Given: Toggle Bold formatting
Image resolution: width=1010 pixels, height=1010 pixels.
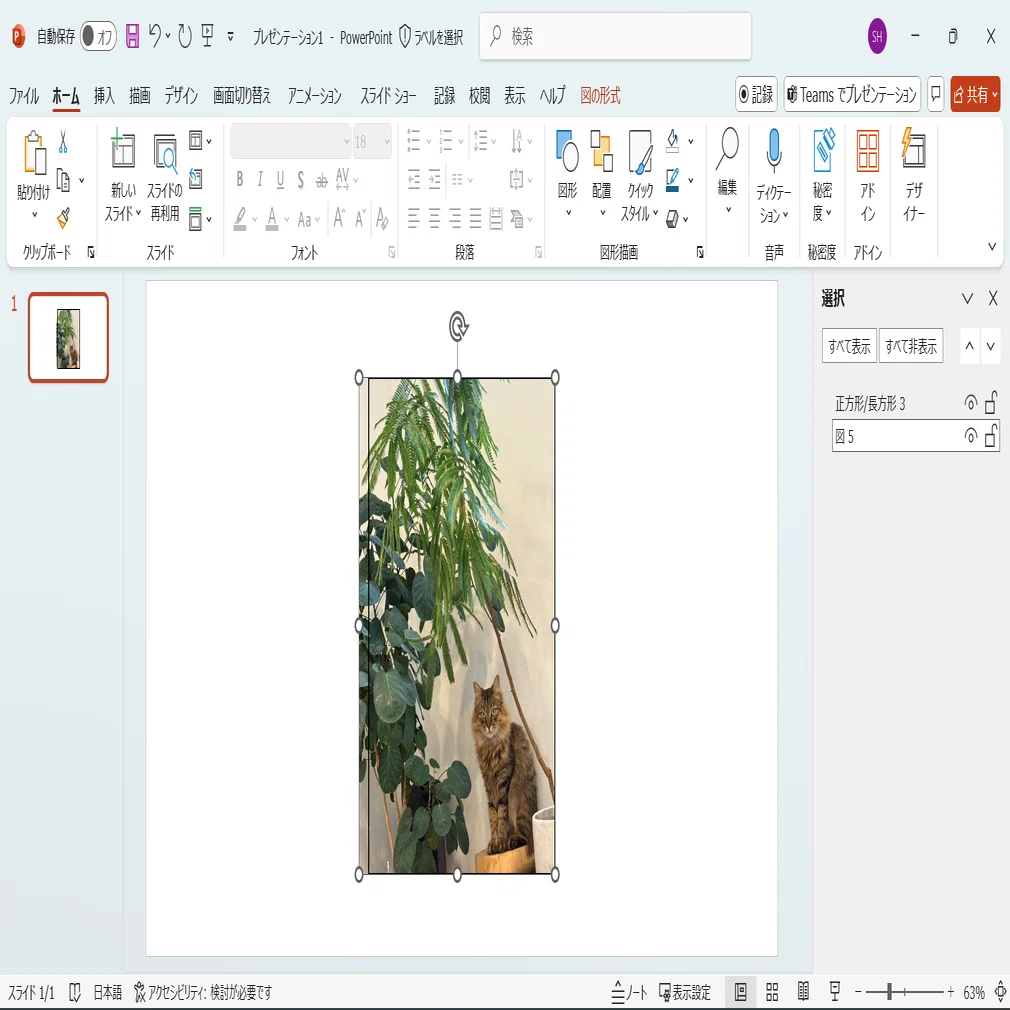Looking at the screenshot, I should tap(240, 179).
